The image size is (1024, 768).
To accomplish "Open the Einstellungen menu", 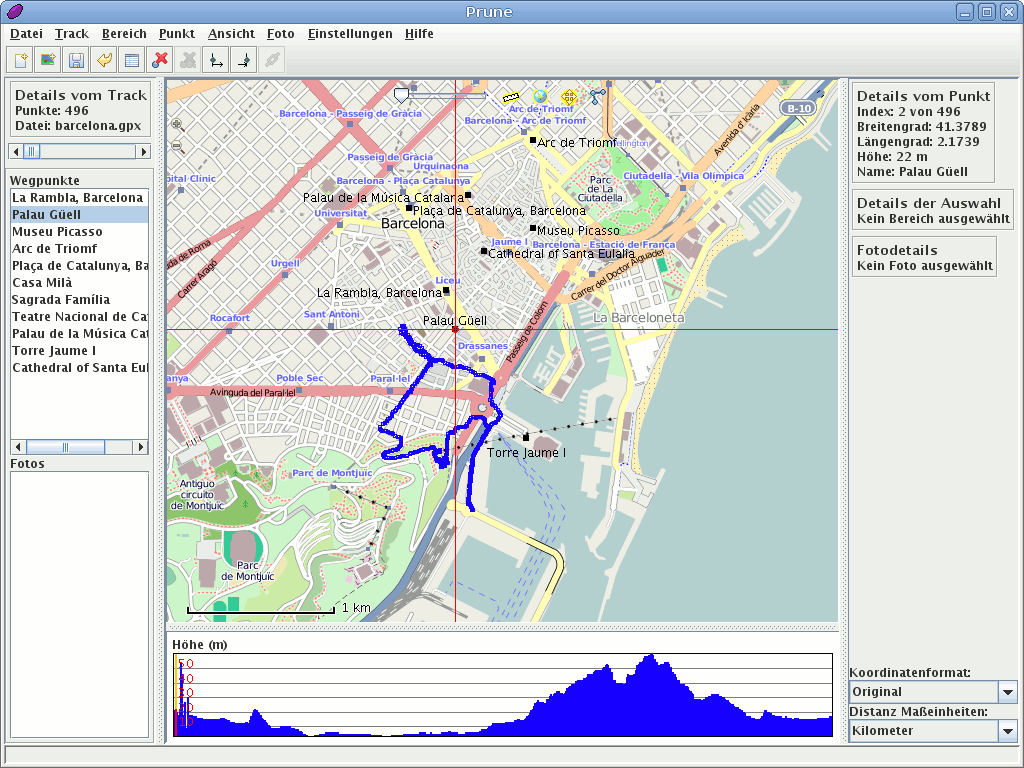I will tap(350, 34).
